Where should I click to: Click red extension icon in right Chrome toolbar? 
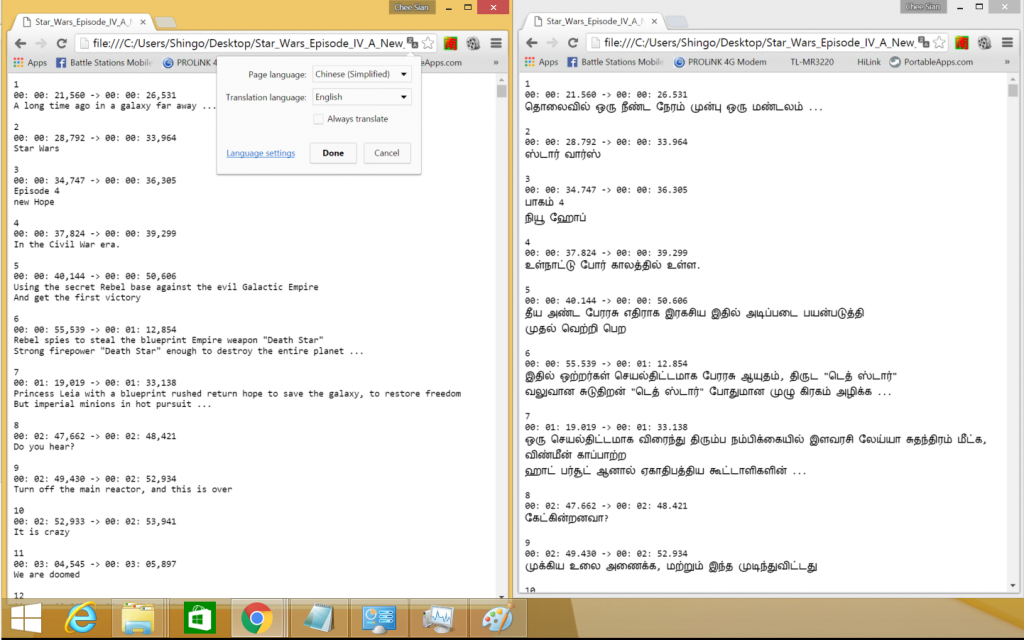click(x=961, y=43)
